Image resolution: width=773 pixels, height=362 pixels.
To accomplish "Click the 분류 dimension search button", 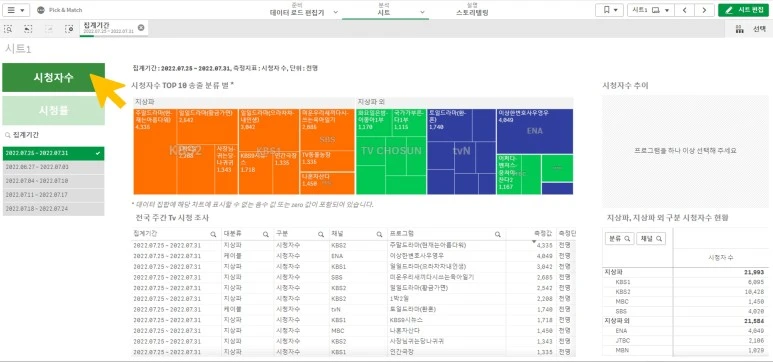I will click(619, 239).
